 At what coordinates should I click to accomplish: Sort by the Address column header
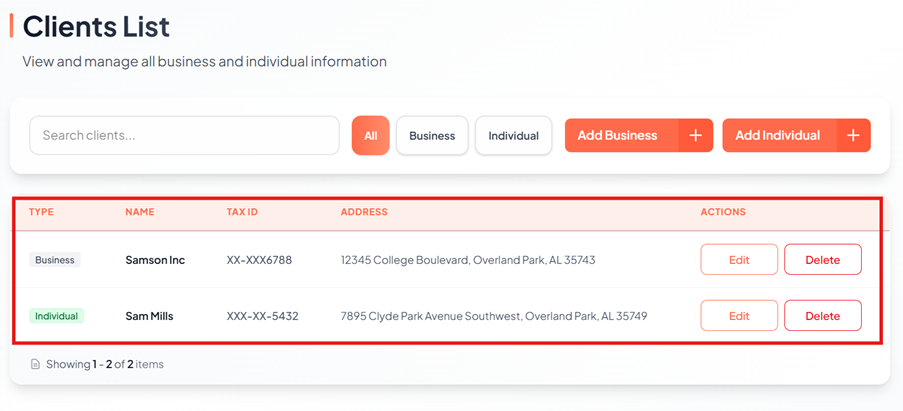click(364, 212)
